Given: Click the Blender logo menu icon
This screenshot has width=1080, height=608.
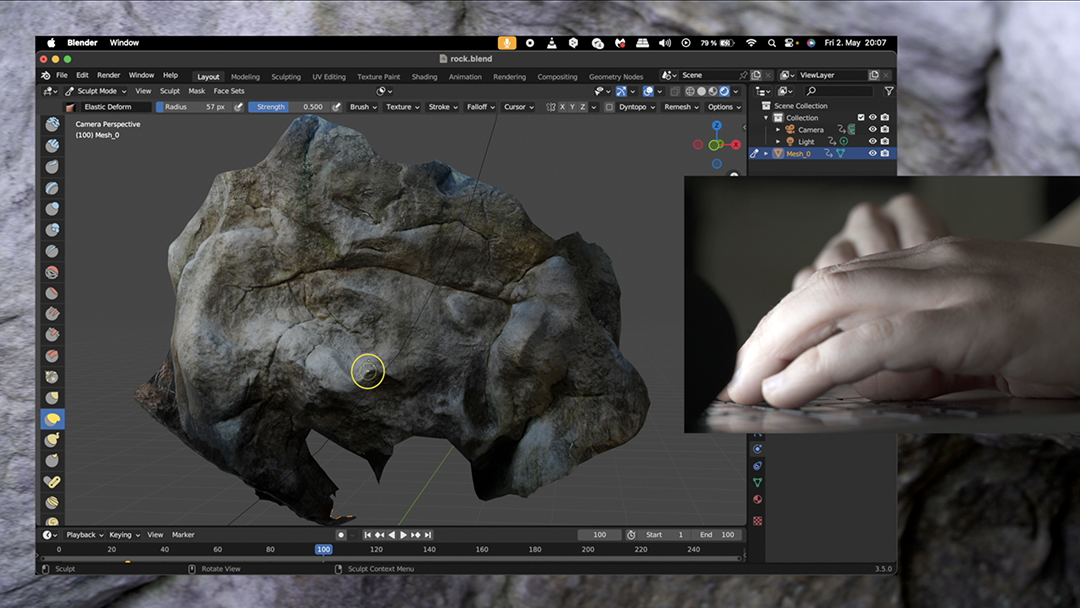Looking at the screenshot, I should click(46, 75).
